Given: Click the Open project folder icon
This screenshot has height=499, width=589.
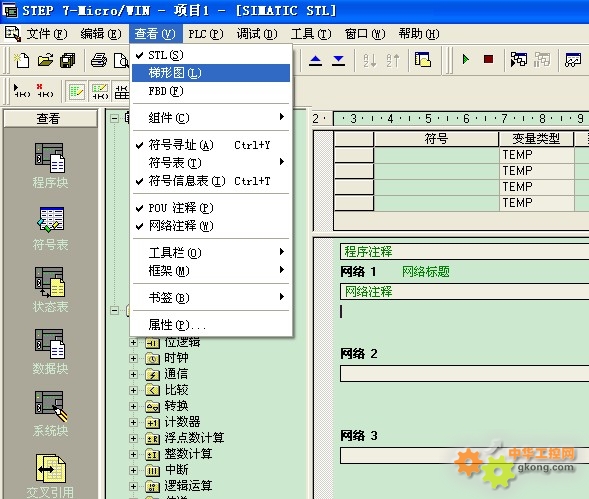Looking at the screenshot, I should (45, 60).
